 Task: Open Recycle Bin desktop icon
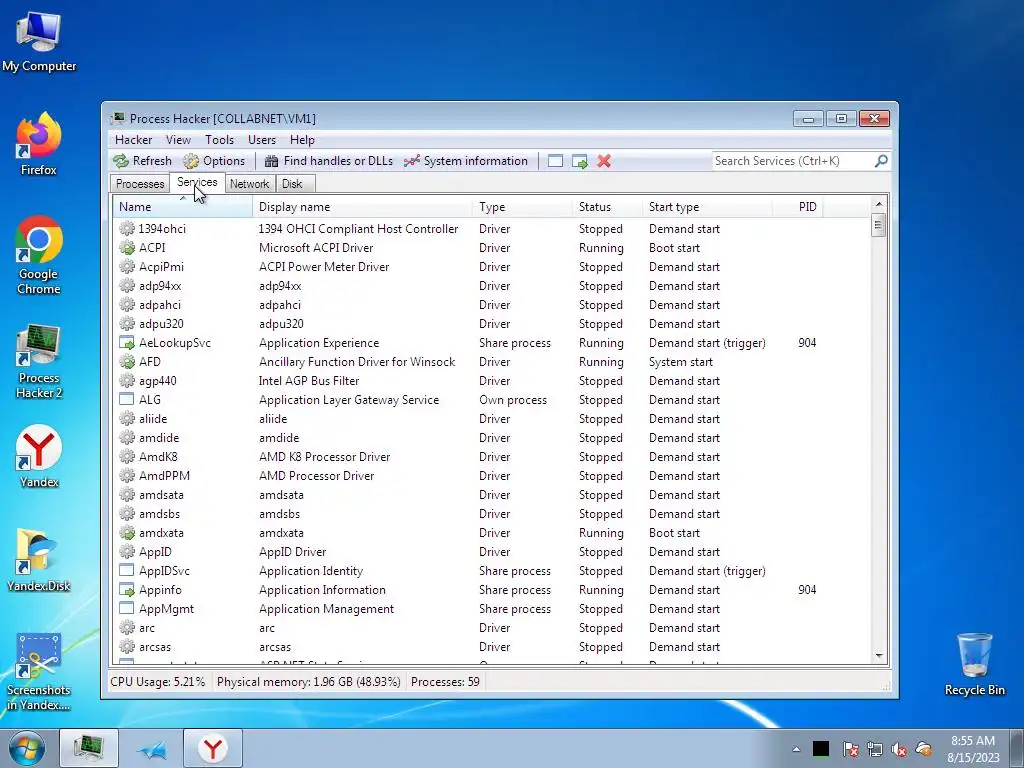pos(974,664)
